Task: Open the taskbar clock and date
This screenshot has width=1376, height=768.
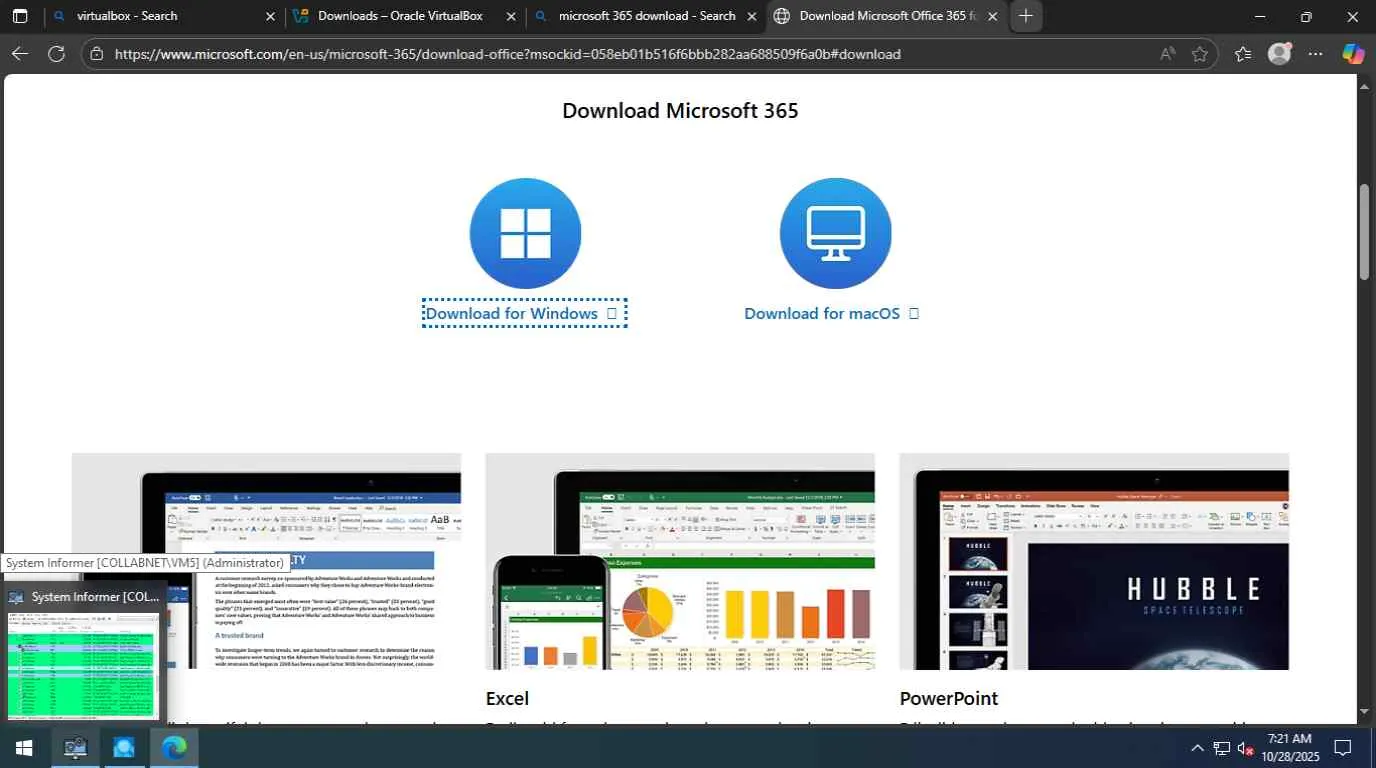Action: click(1292, 748)
